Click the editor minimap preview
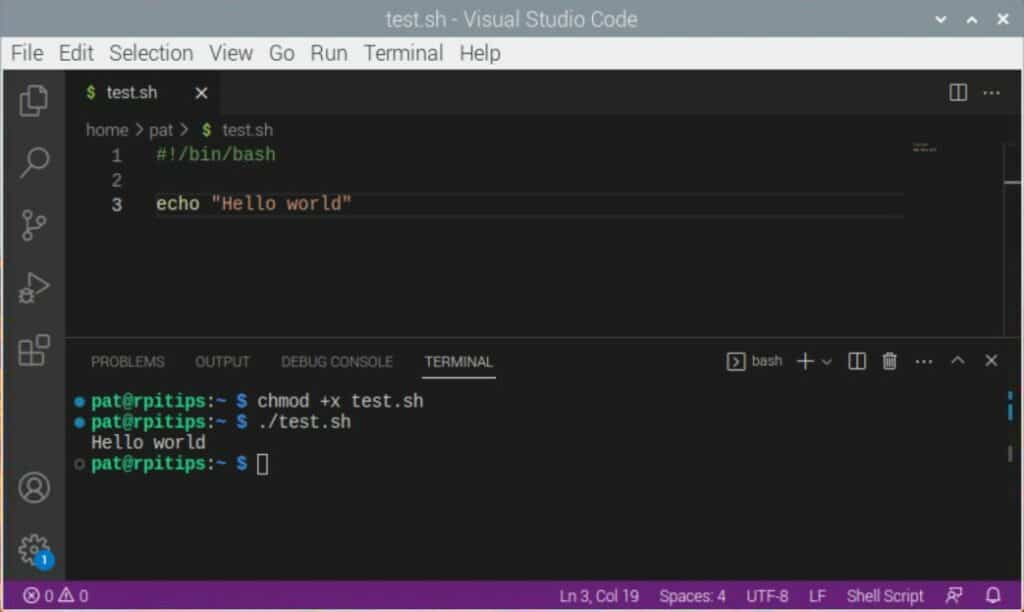The width and height of the screenshot is (1024, 612). point(925,149)
